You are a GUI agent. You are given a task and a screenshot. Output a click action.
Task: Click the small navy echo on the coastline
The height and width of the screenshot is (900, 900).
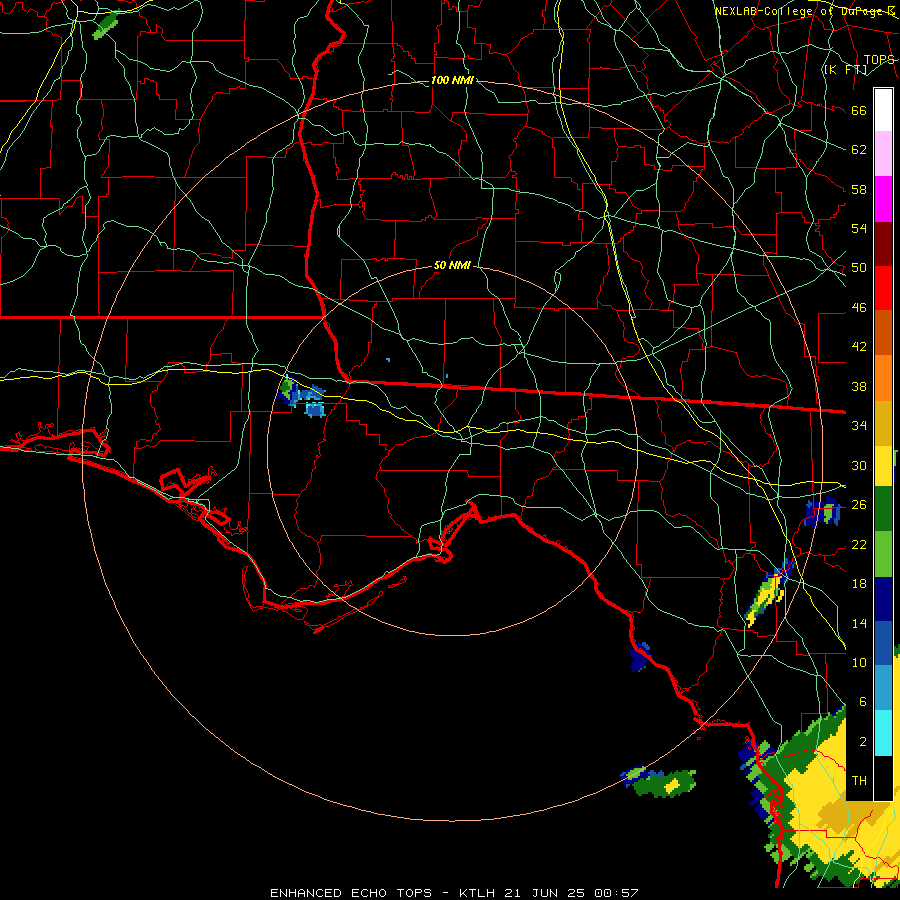(640, 657)
